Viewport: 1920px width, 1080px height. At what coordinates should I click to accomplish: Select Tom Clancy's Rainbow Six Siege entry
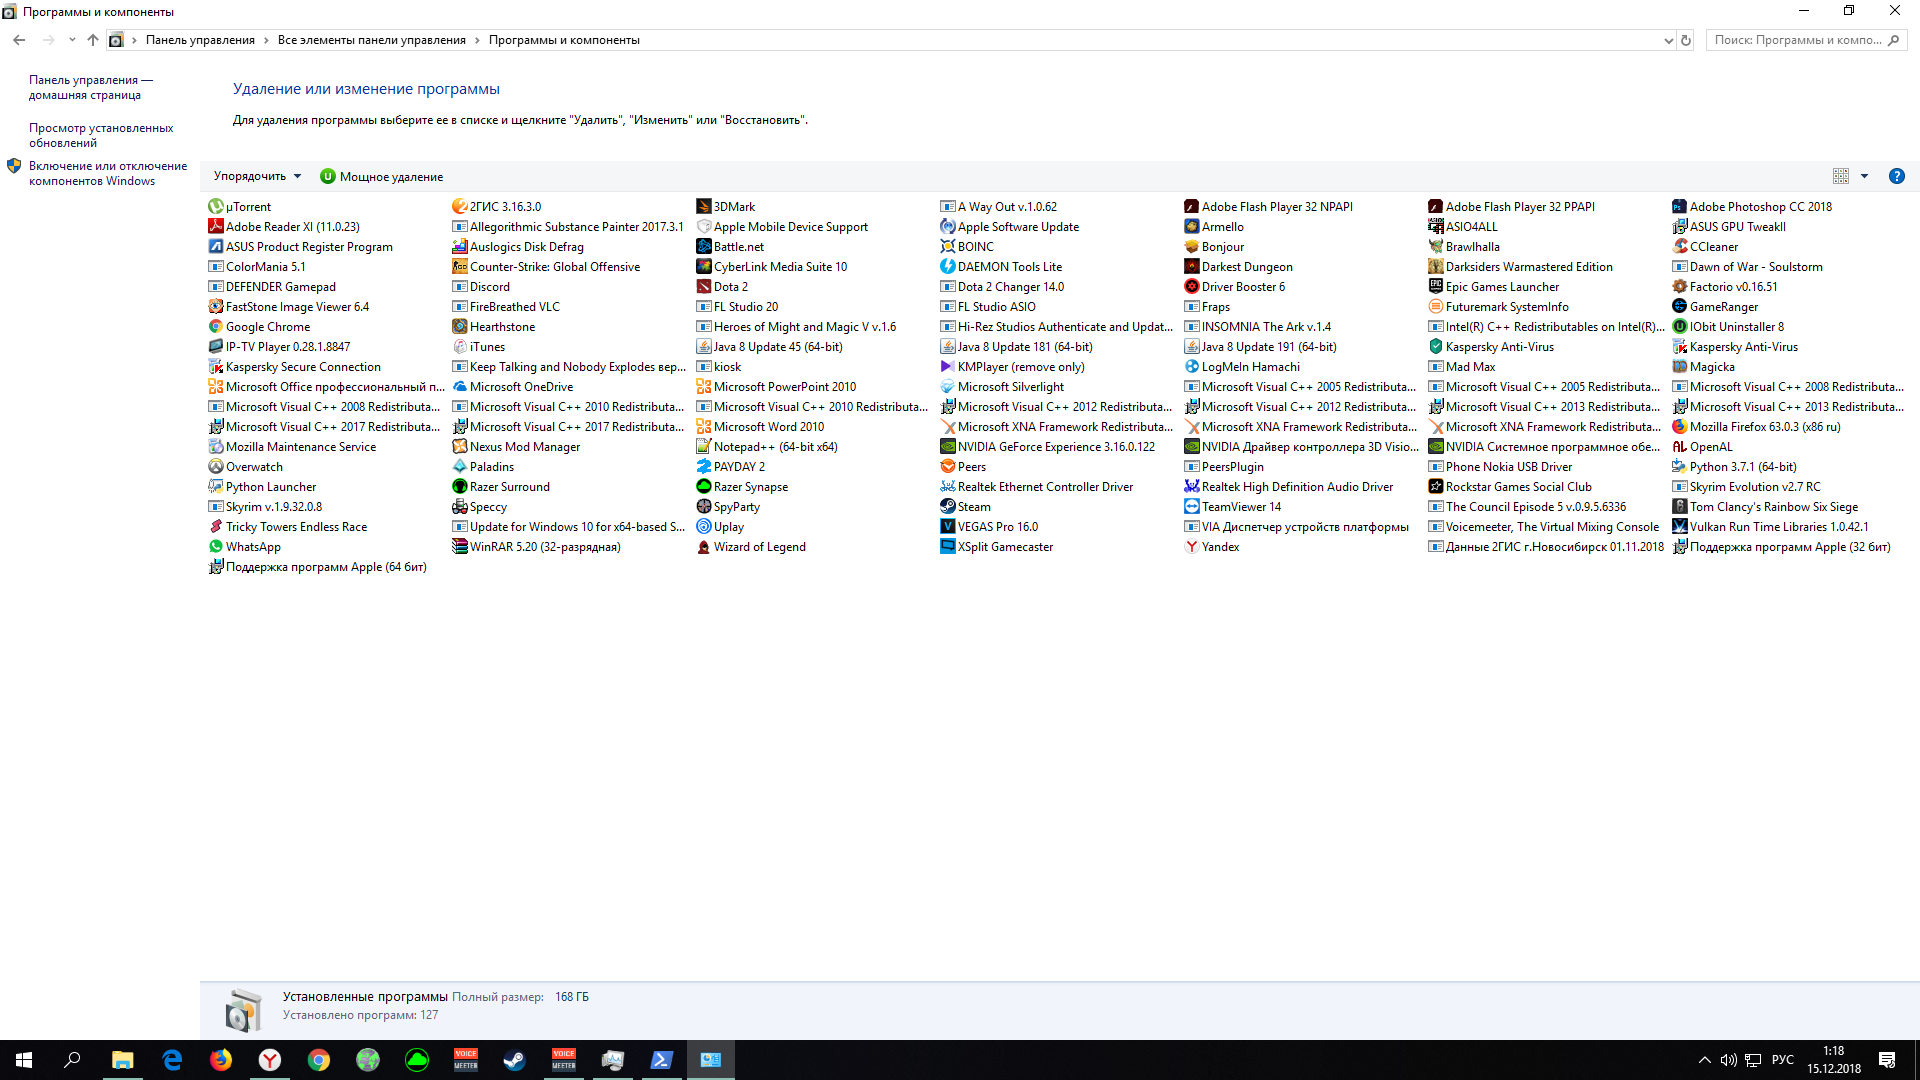coord(1765,507)
